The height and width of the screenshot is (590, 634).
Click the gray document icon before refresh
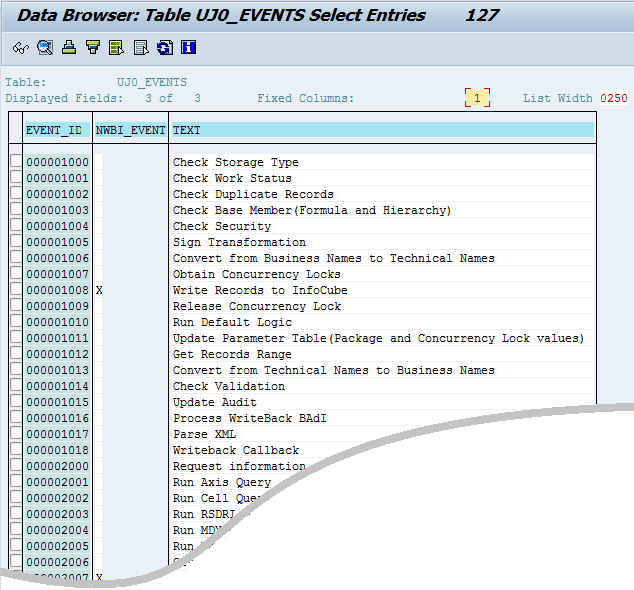[x=141, y=47]
